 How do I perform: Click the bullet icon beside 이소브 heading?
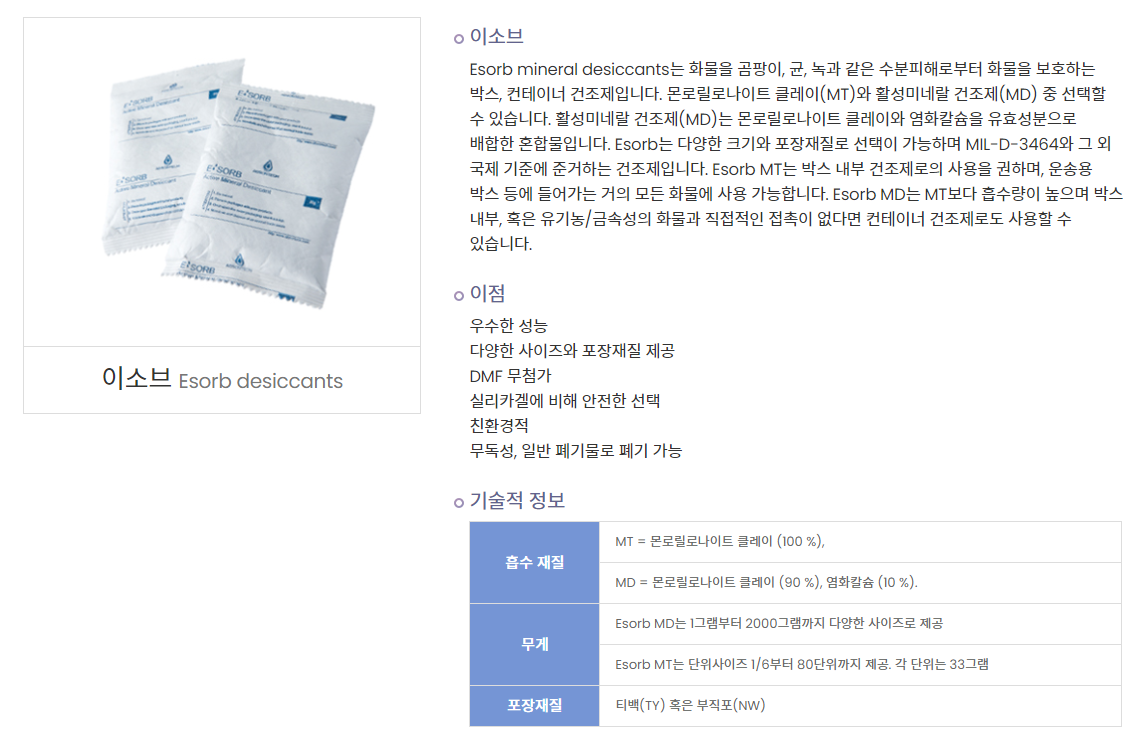459,39
